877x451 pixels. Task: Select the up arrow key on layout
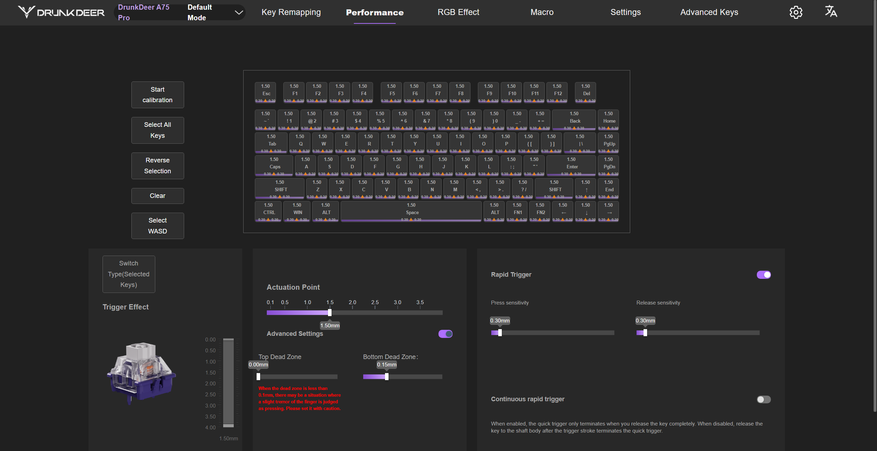coord(586,188)
